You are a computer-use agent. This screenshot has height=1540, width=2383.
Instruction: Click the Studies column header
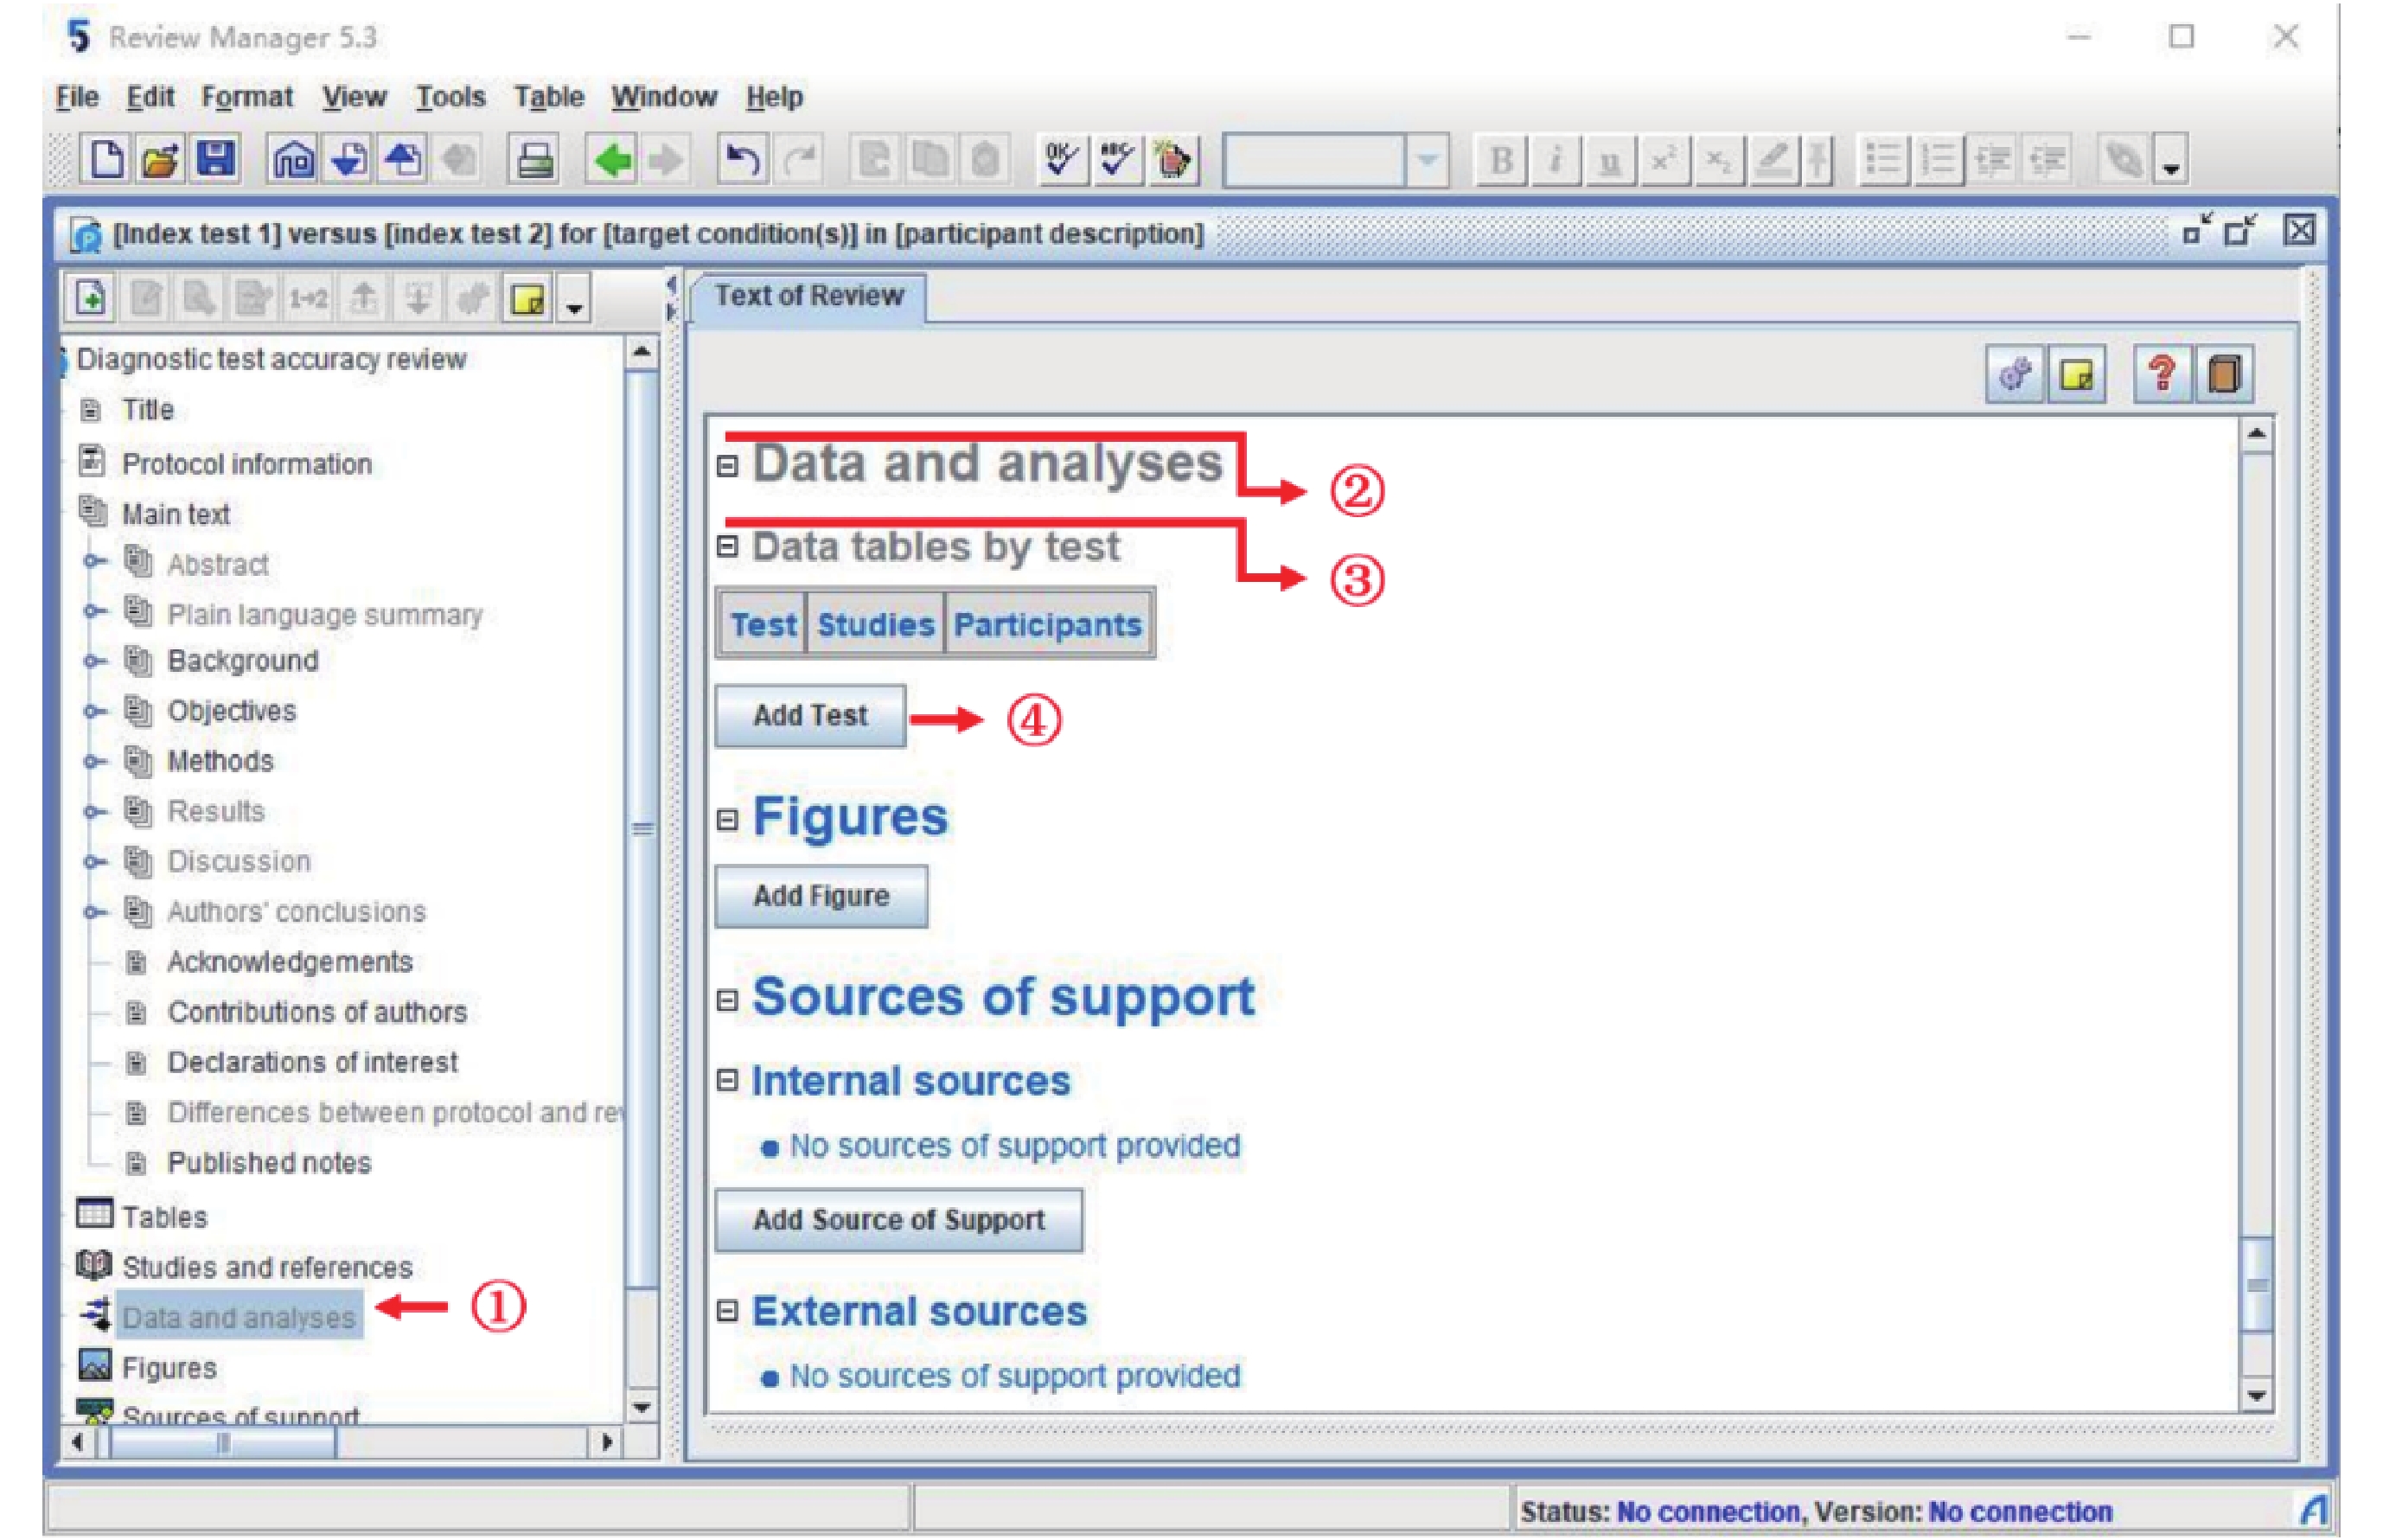coord(875,625)
